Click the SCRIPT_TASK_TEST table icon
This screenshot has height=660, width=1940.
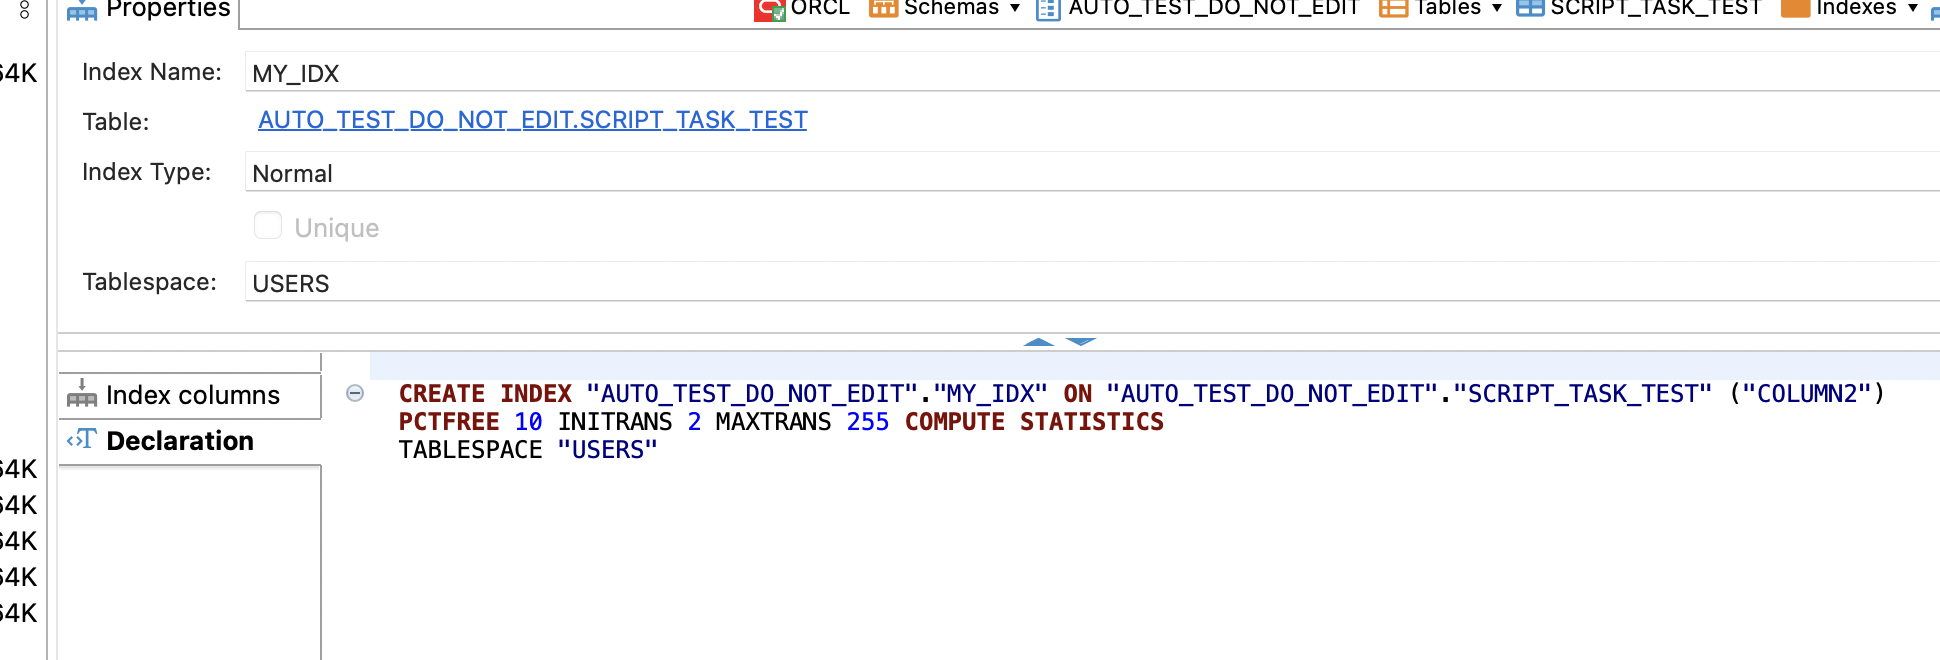tap(1530, 8)
